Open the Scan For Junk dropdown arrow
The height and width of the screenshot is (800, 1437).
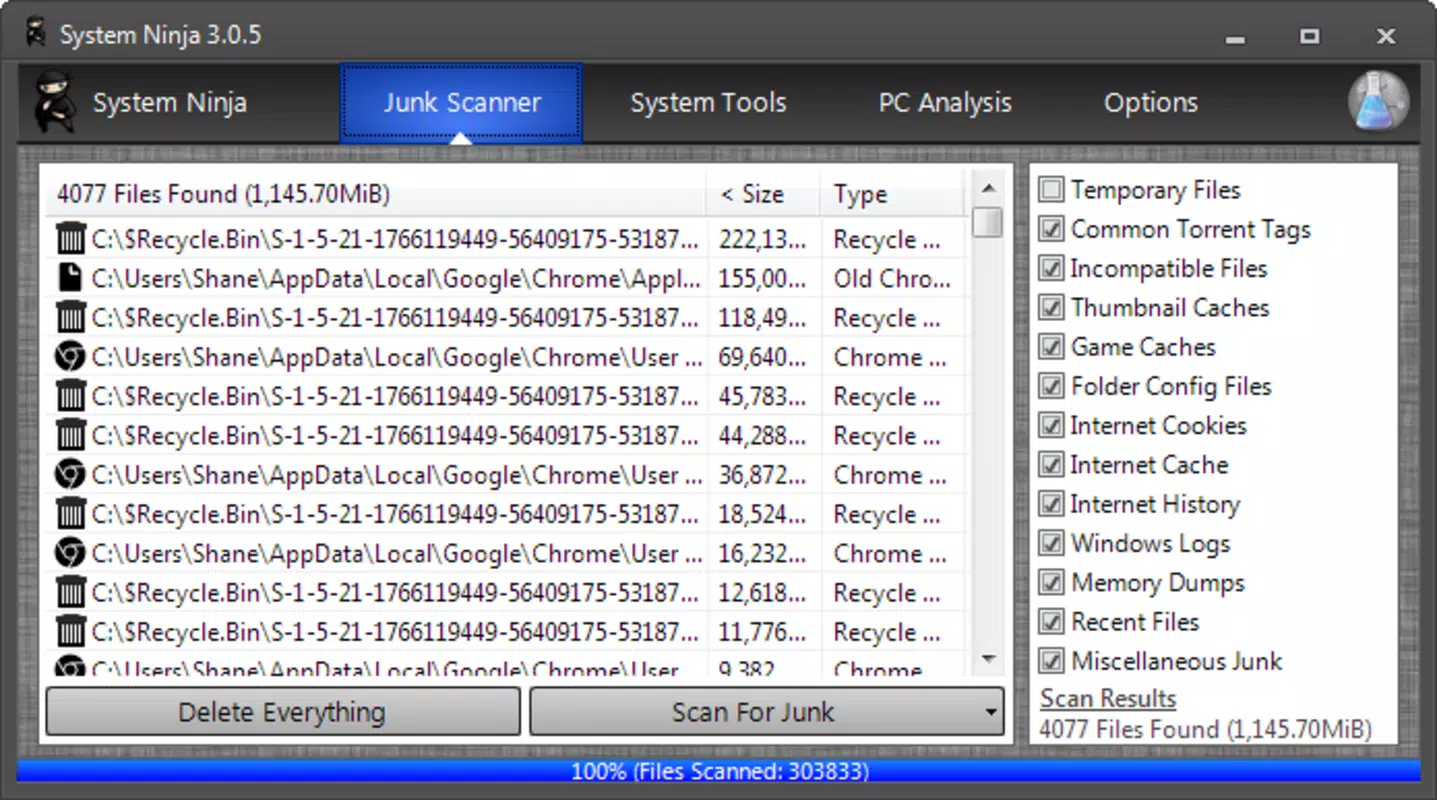pos(990,712)
